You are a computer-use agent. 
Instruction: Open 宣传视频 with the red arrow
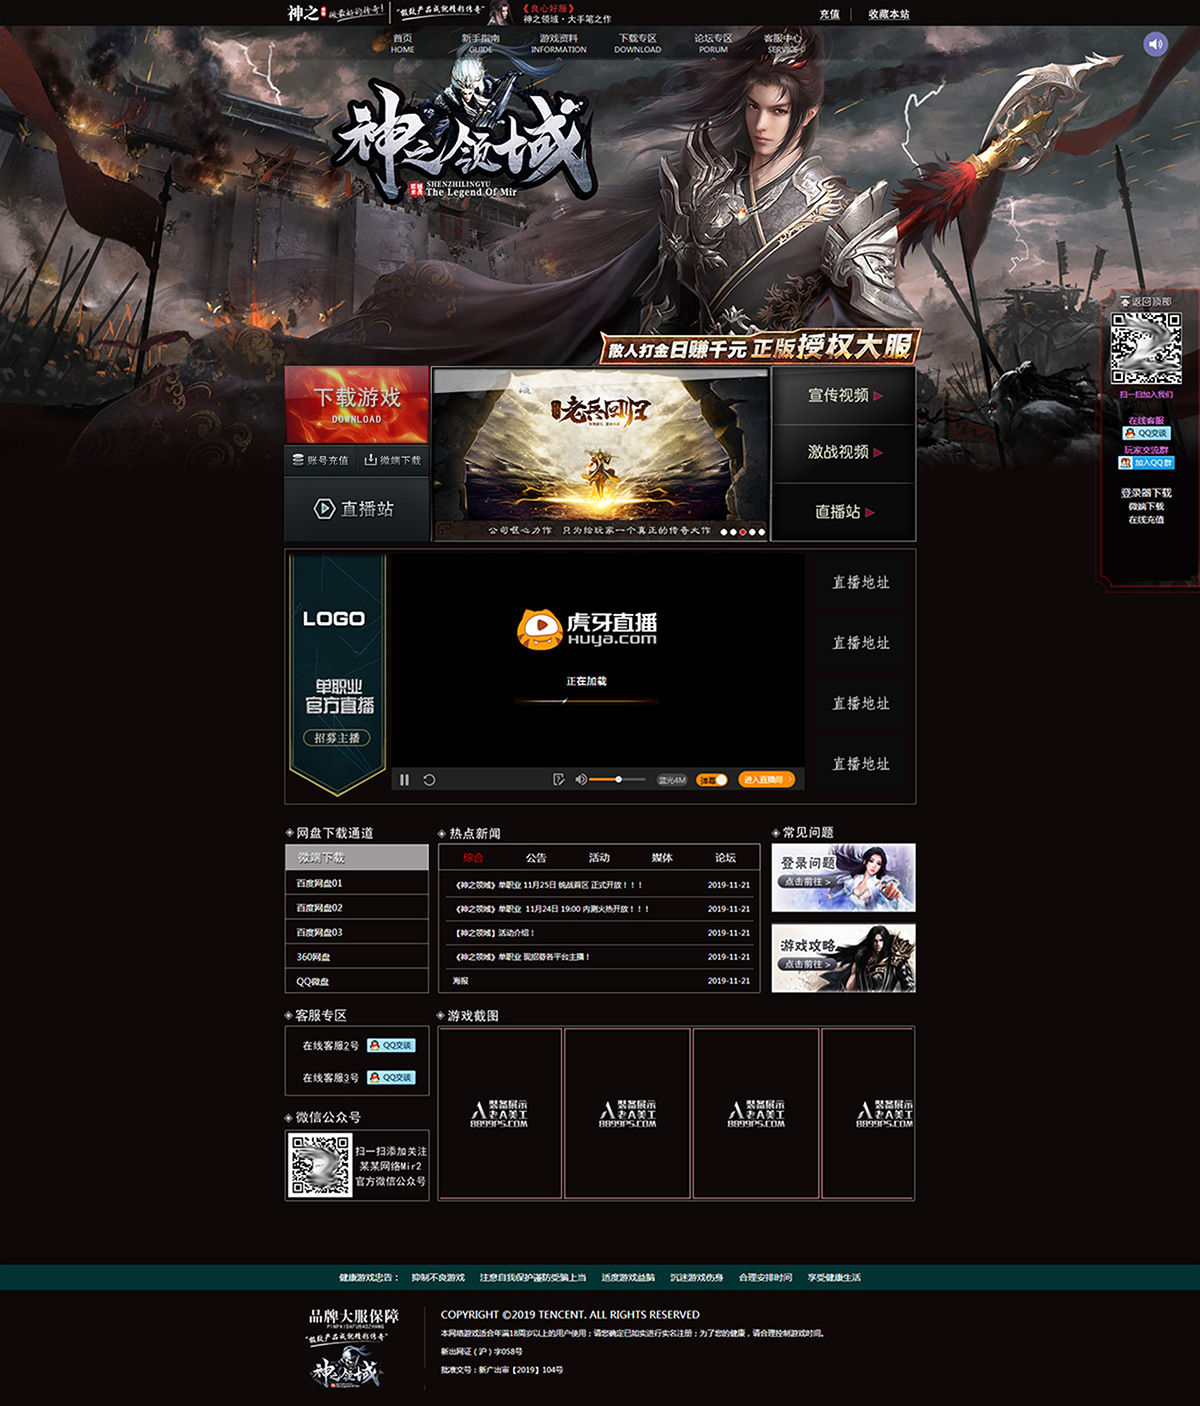pos(844,396)
